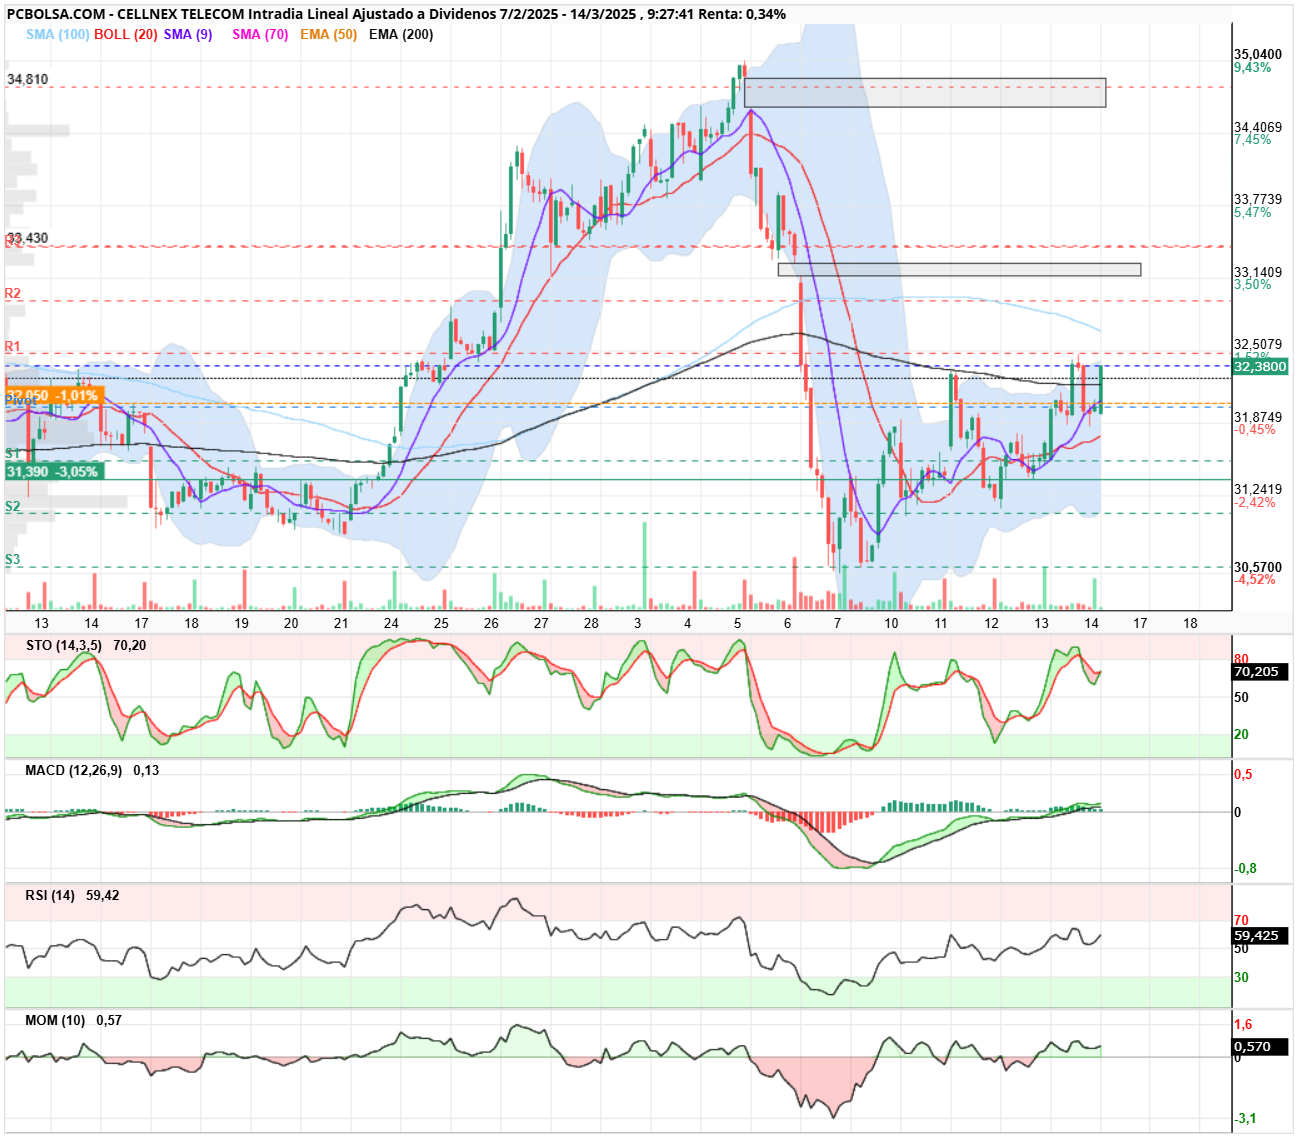Select the BOLL (20) legend label
The image size is (1298, 1138).
[126, 34]
